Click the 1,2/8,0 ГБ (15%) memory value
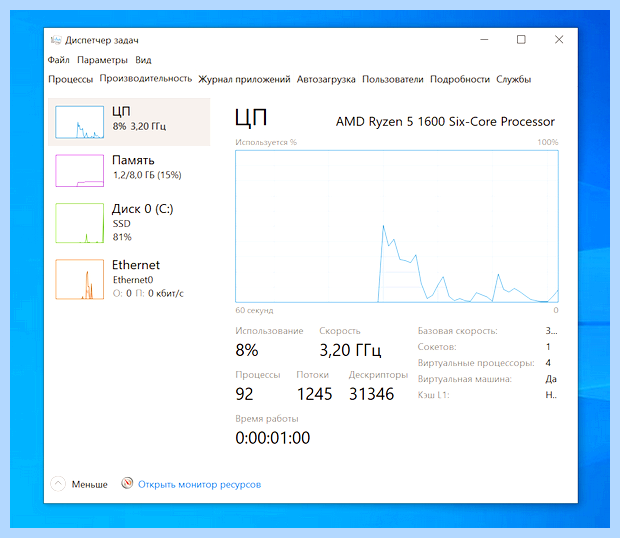The image size is (620, 538). [147, 175]
